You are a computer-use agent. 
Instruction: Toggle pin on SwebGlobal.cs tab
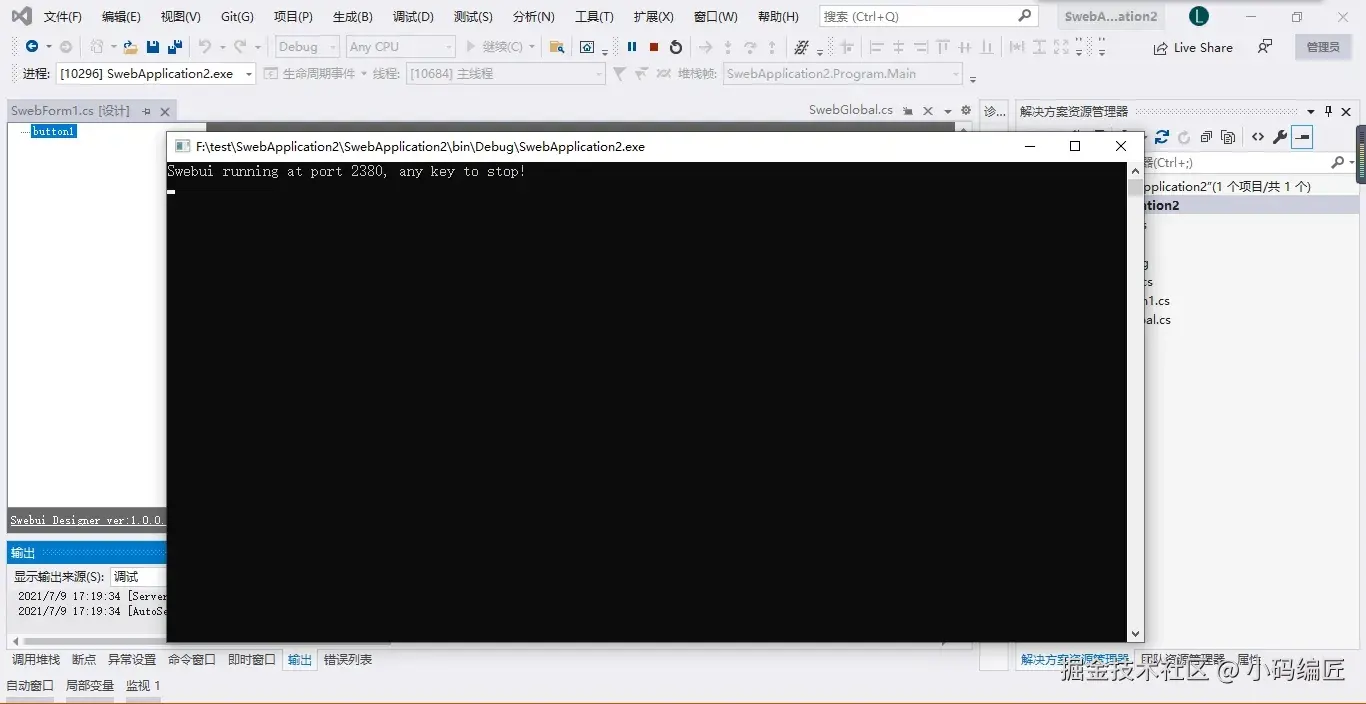tap(907, 111)
